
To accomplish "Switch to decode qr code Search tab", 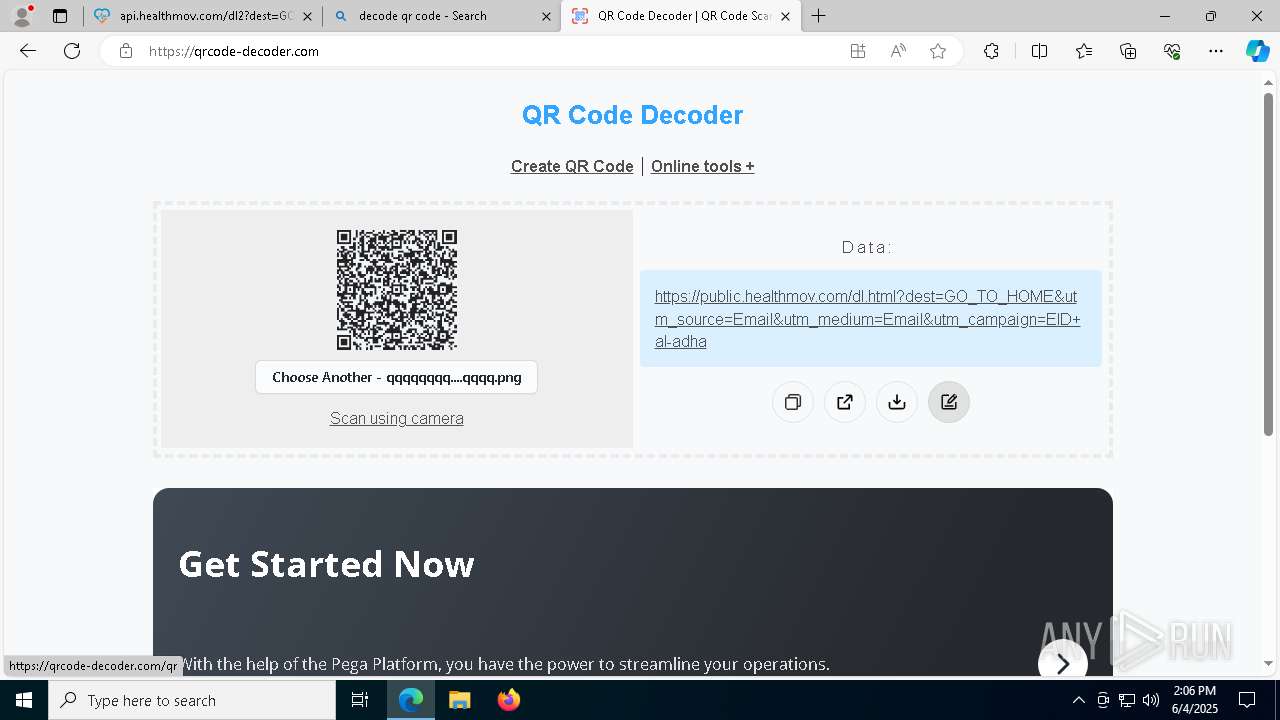I will tap(441, 16).
